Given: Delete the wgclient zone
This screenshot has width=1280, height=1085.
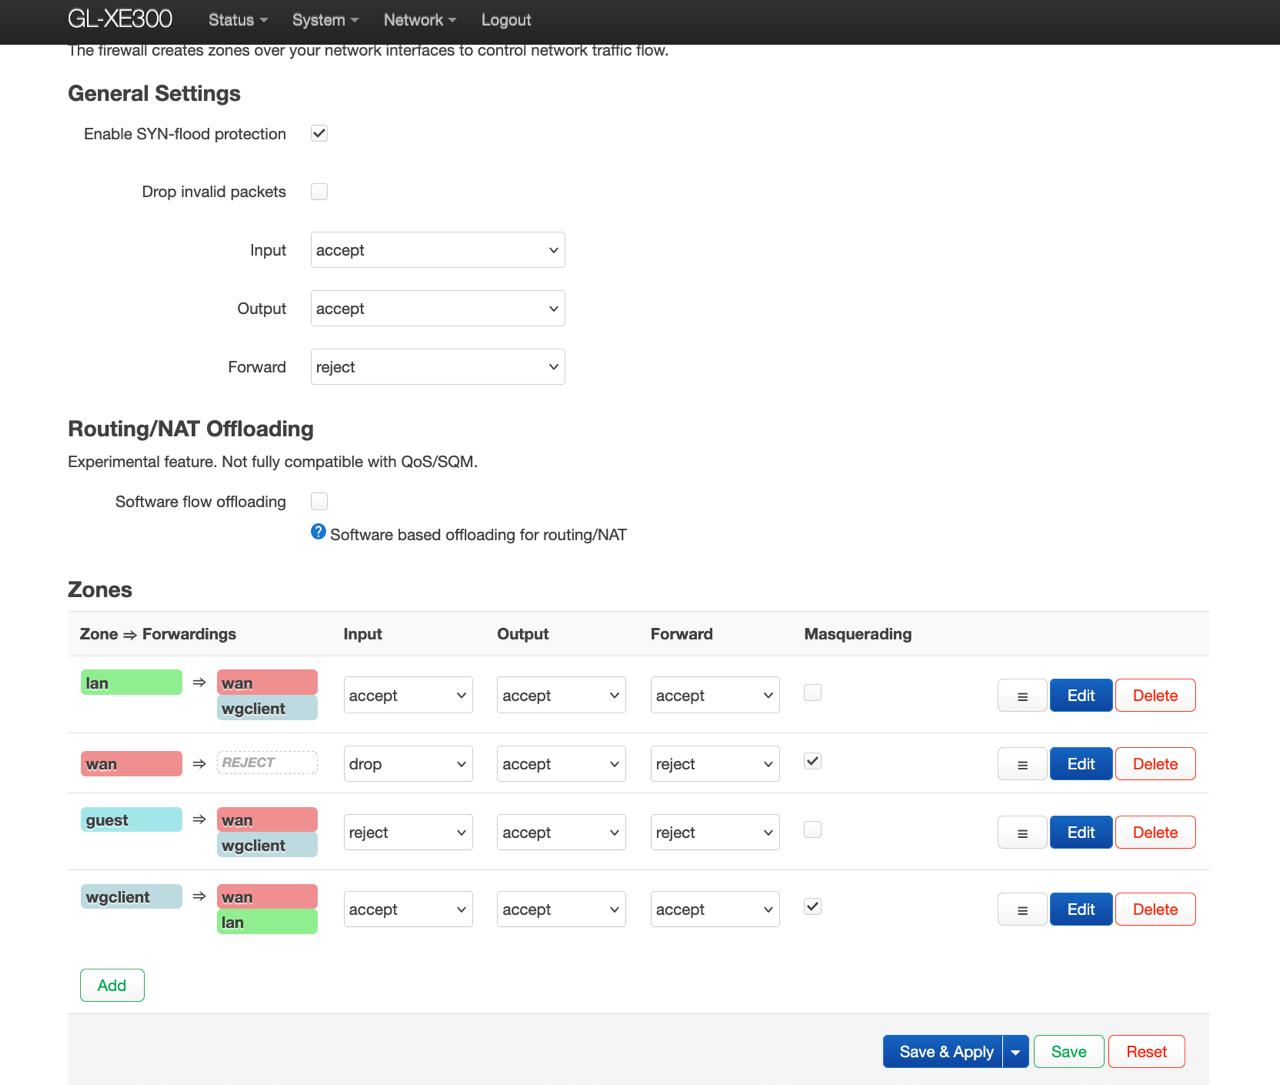Looking at the screenshot, I should tap(1155, 910).
